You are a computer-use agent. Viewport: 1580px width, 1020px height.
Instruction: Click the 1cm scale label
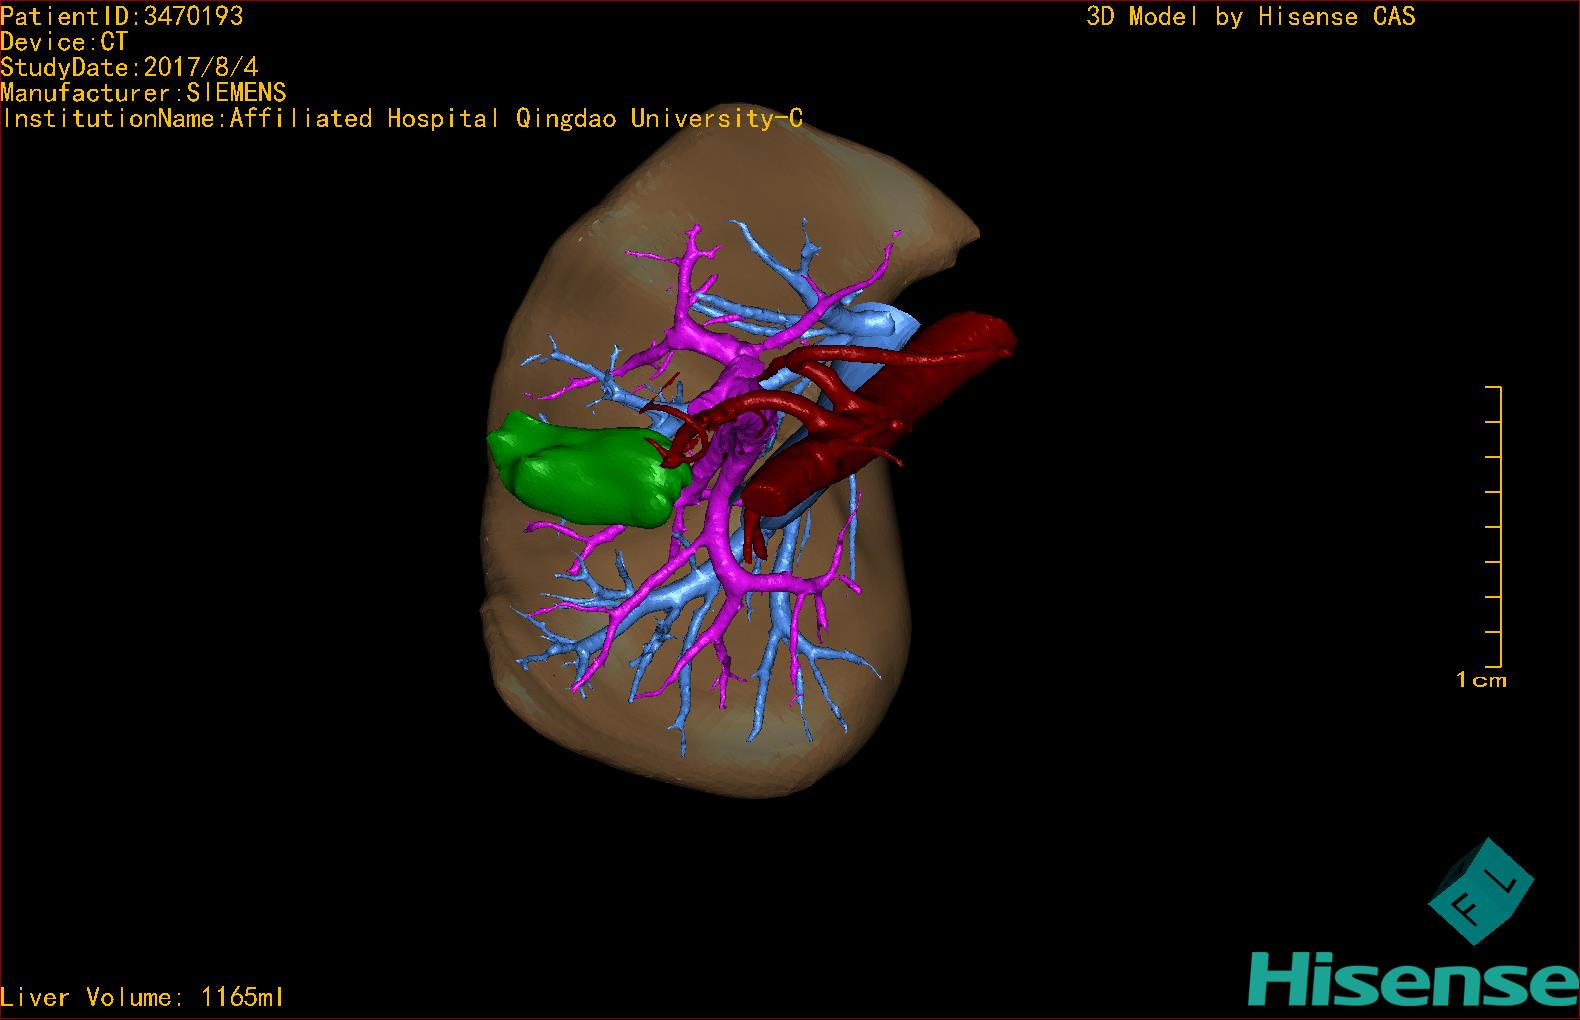(1481, 680)
